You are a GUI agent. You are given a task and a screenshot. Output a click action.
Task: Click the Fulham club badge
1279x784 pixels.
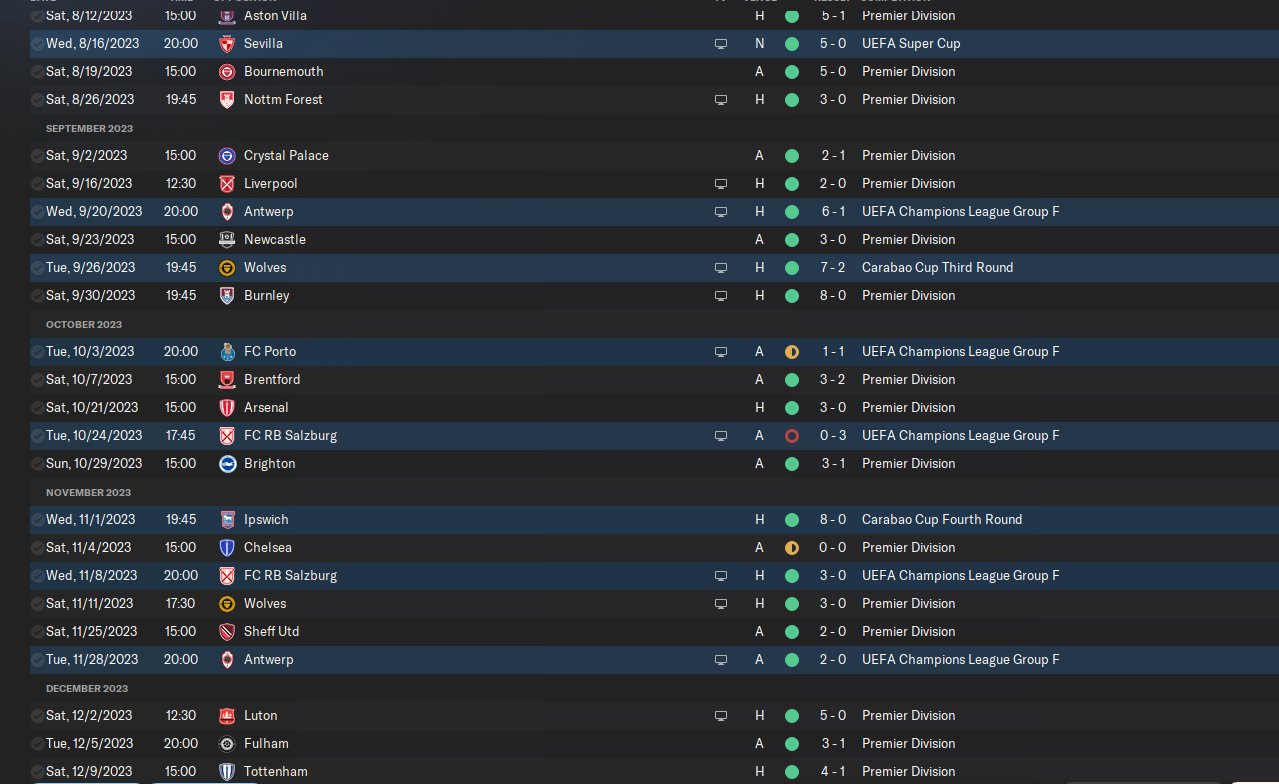point(227,744)
